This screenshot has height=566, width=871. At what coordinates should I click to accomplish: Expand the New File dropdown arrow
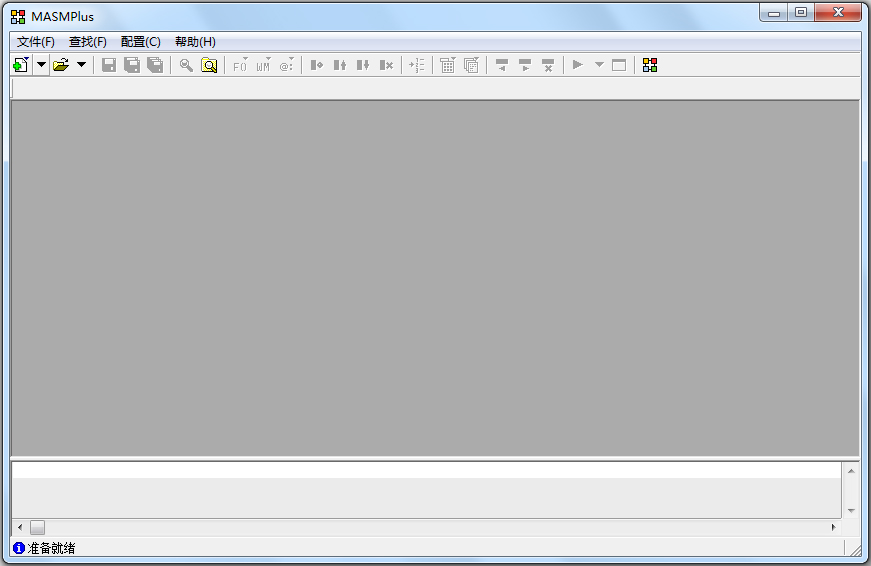pyautogui.click(x=41, y=65)
